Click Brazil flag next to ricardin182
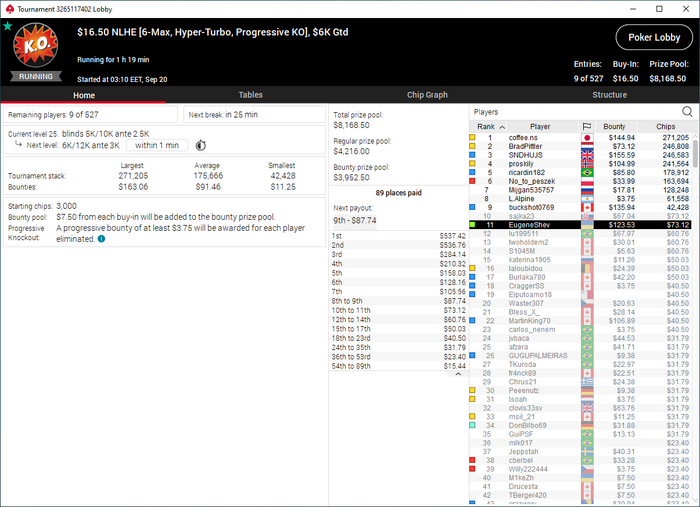Image resolution: width=700 pixels, height=507 pixels. point(587,173)
